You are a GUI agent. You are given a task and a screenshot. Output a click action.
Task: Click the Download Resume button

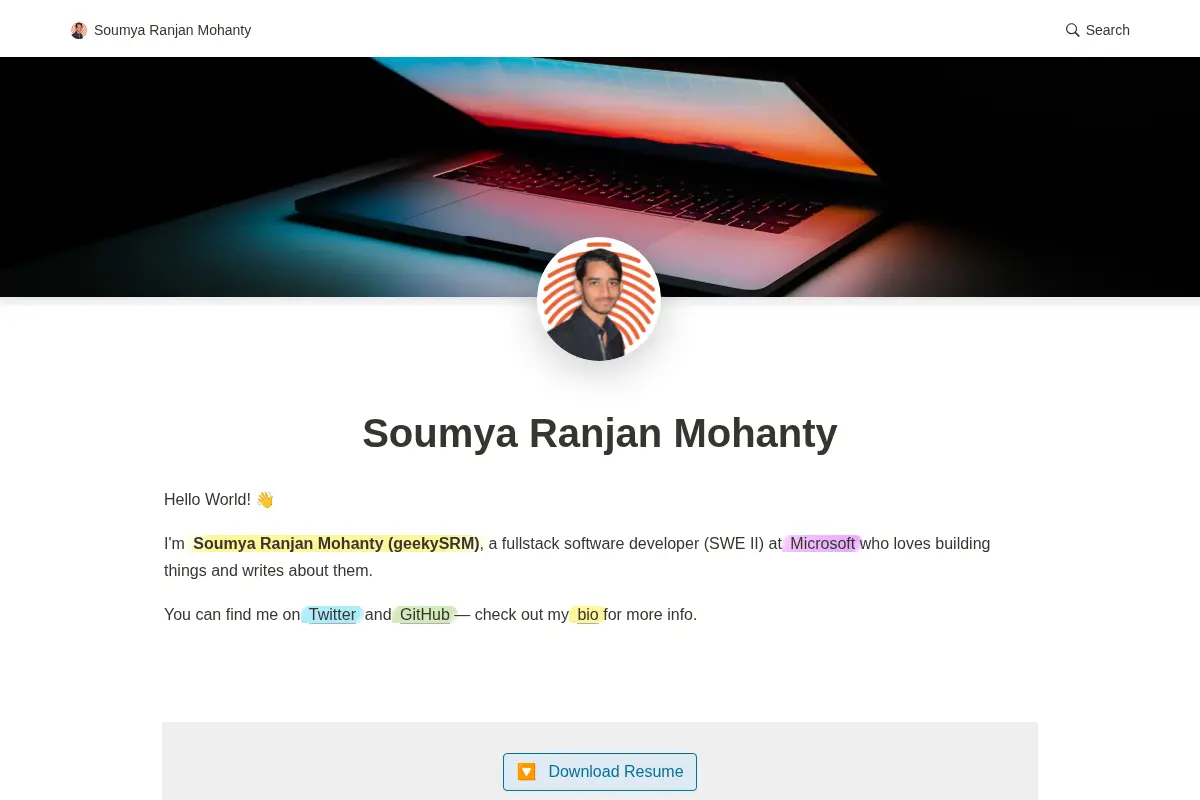(x=600, y=772)
